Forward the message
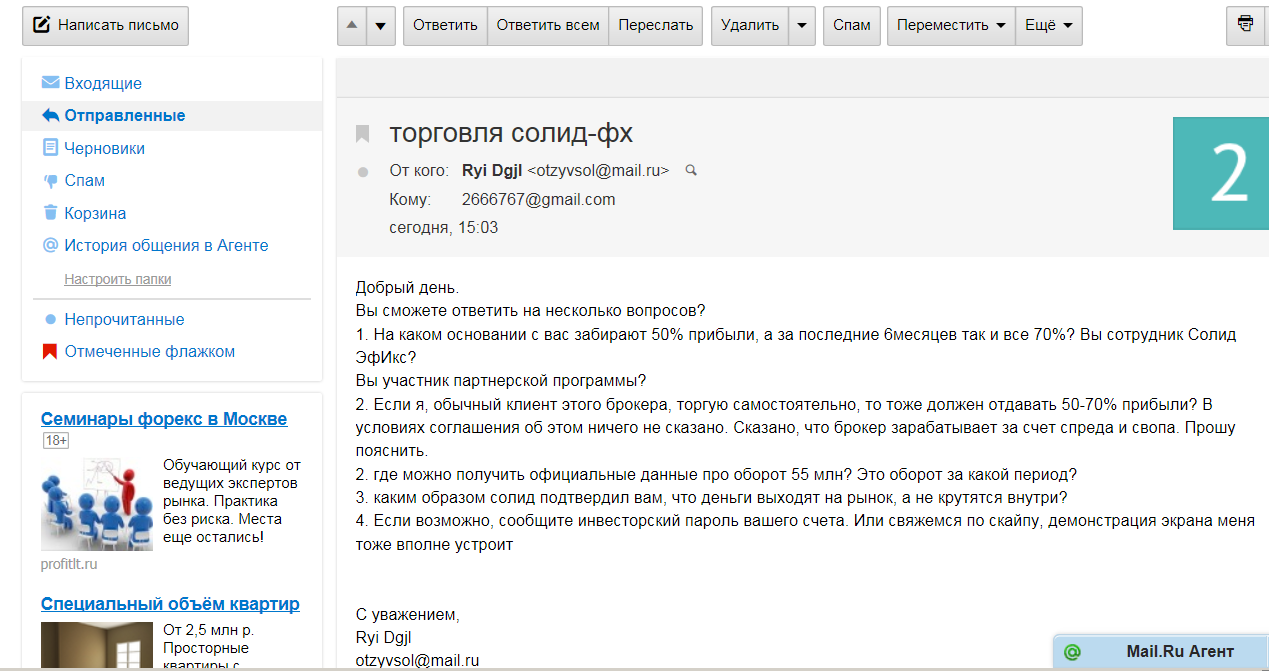 click(656, 26)
